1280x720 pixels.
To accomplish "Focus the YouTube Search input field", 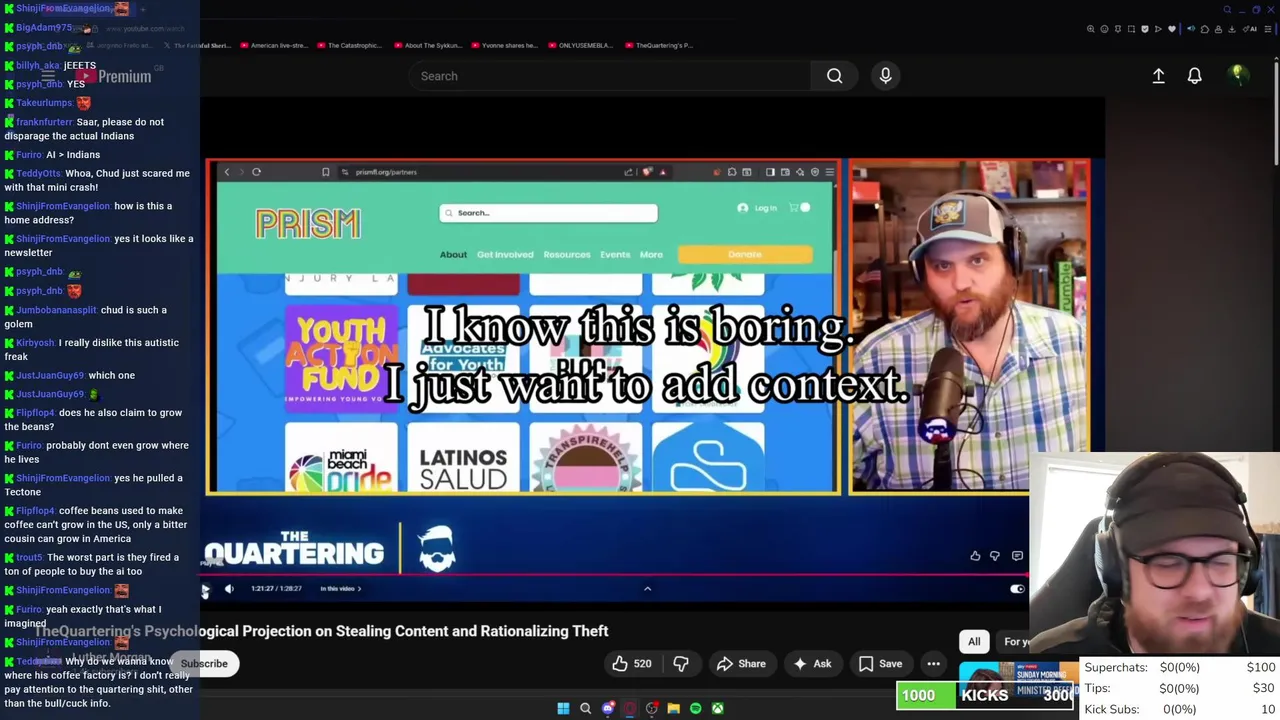I will [x=610, y=76].
